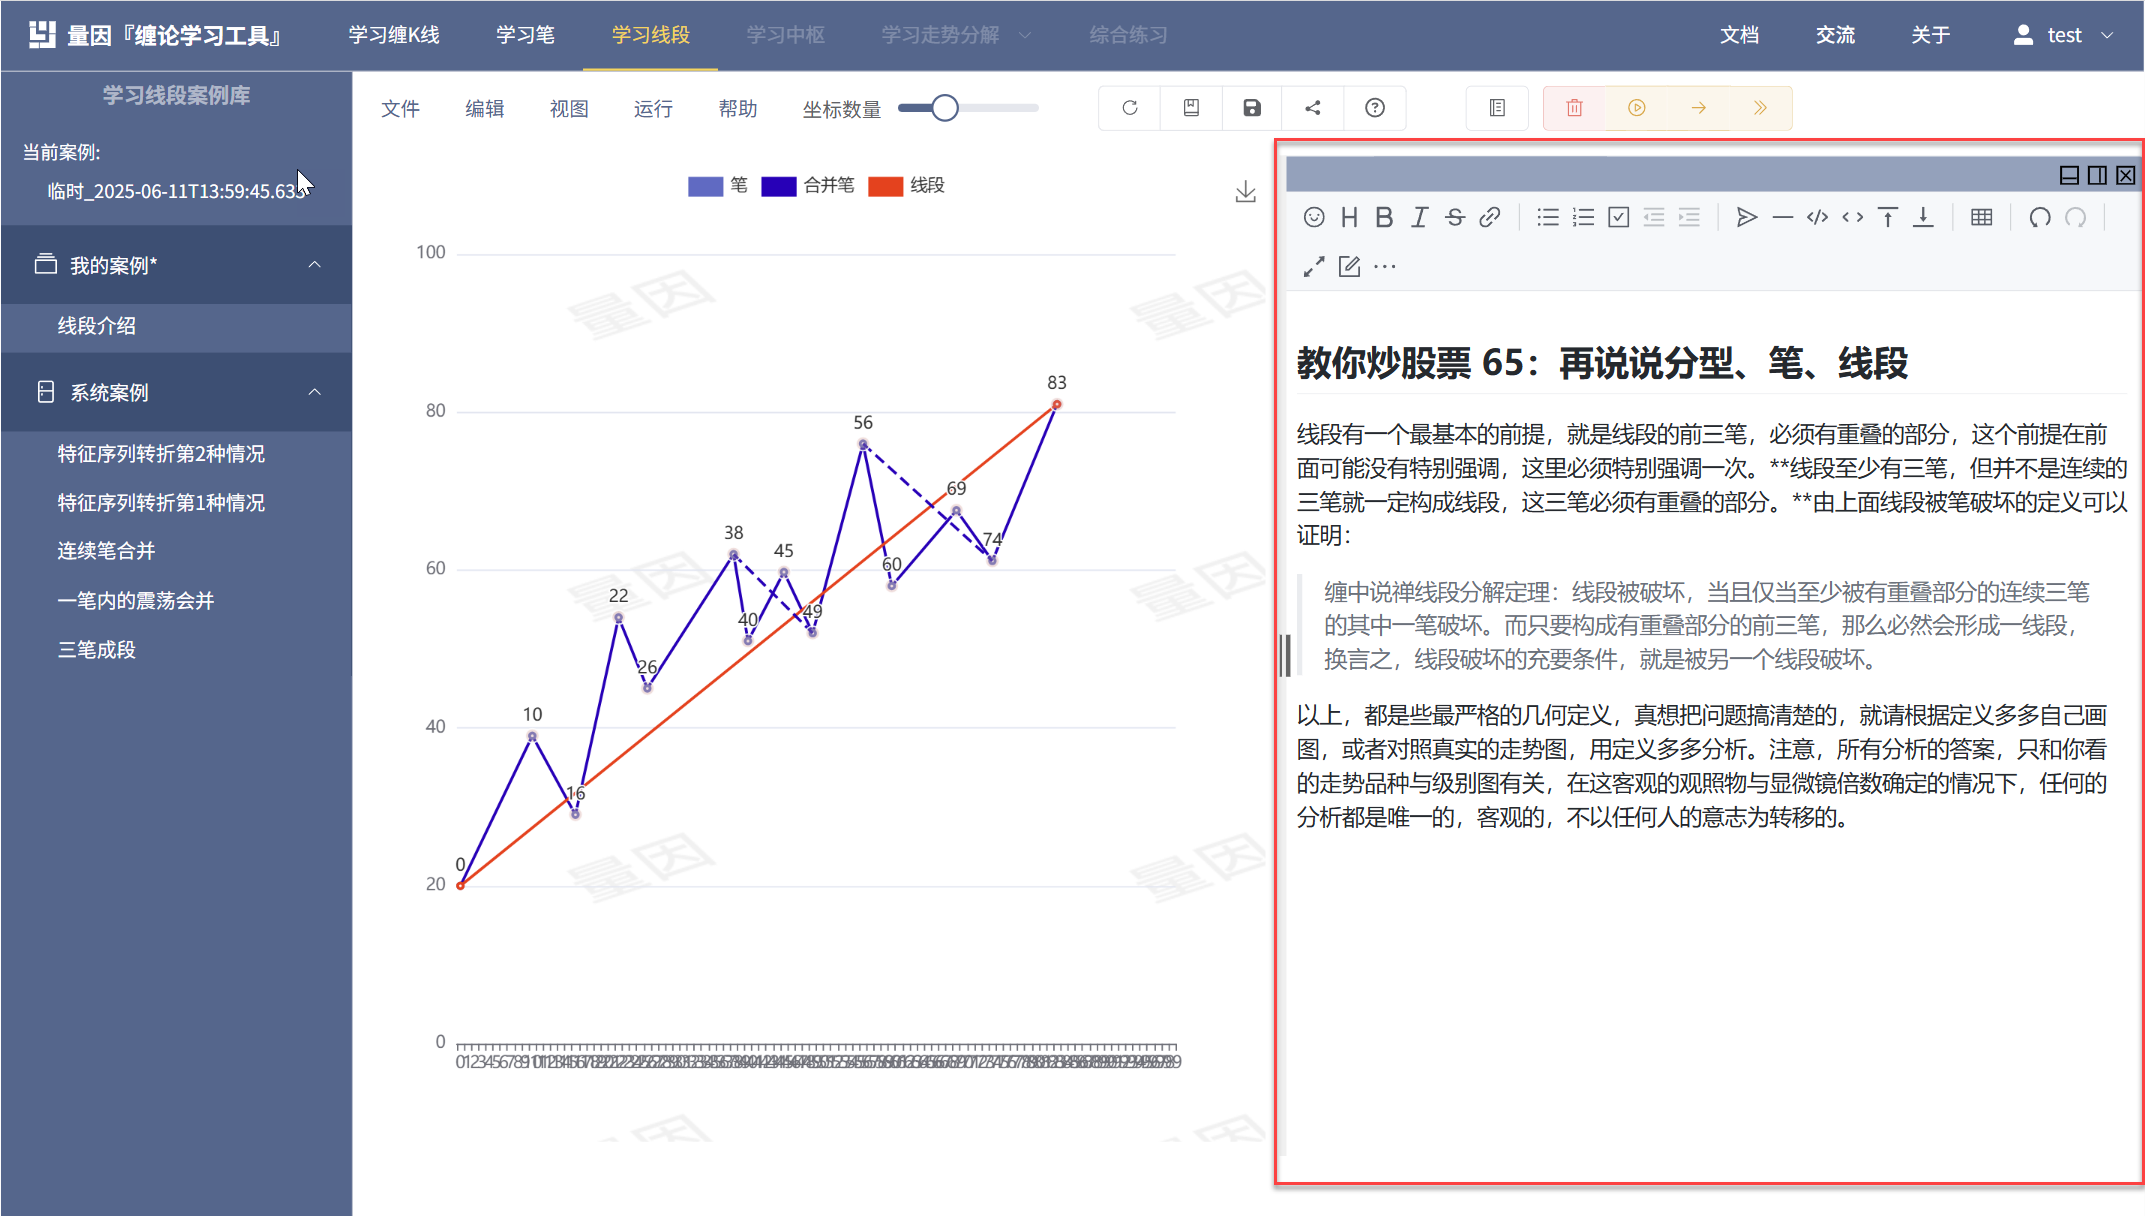Insert a table into the editor
2145x1216 pixels.
(x=1981, y=217)
